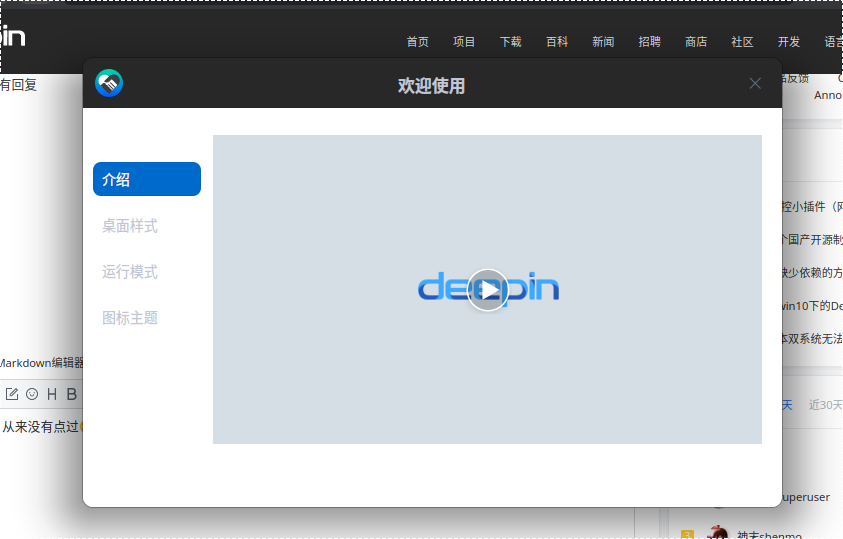Open the 双系统无法 forum post link
This screenshot has width=843, height=539.
coord(812,339)
